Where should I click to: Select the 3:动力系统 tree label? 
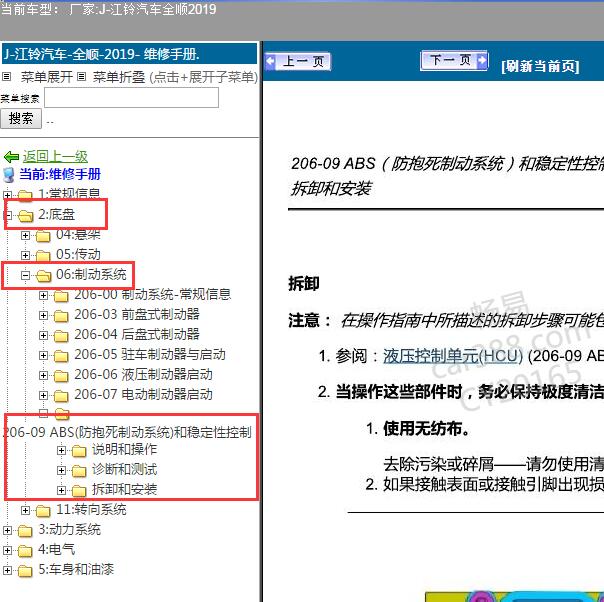click(69, 530)
